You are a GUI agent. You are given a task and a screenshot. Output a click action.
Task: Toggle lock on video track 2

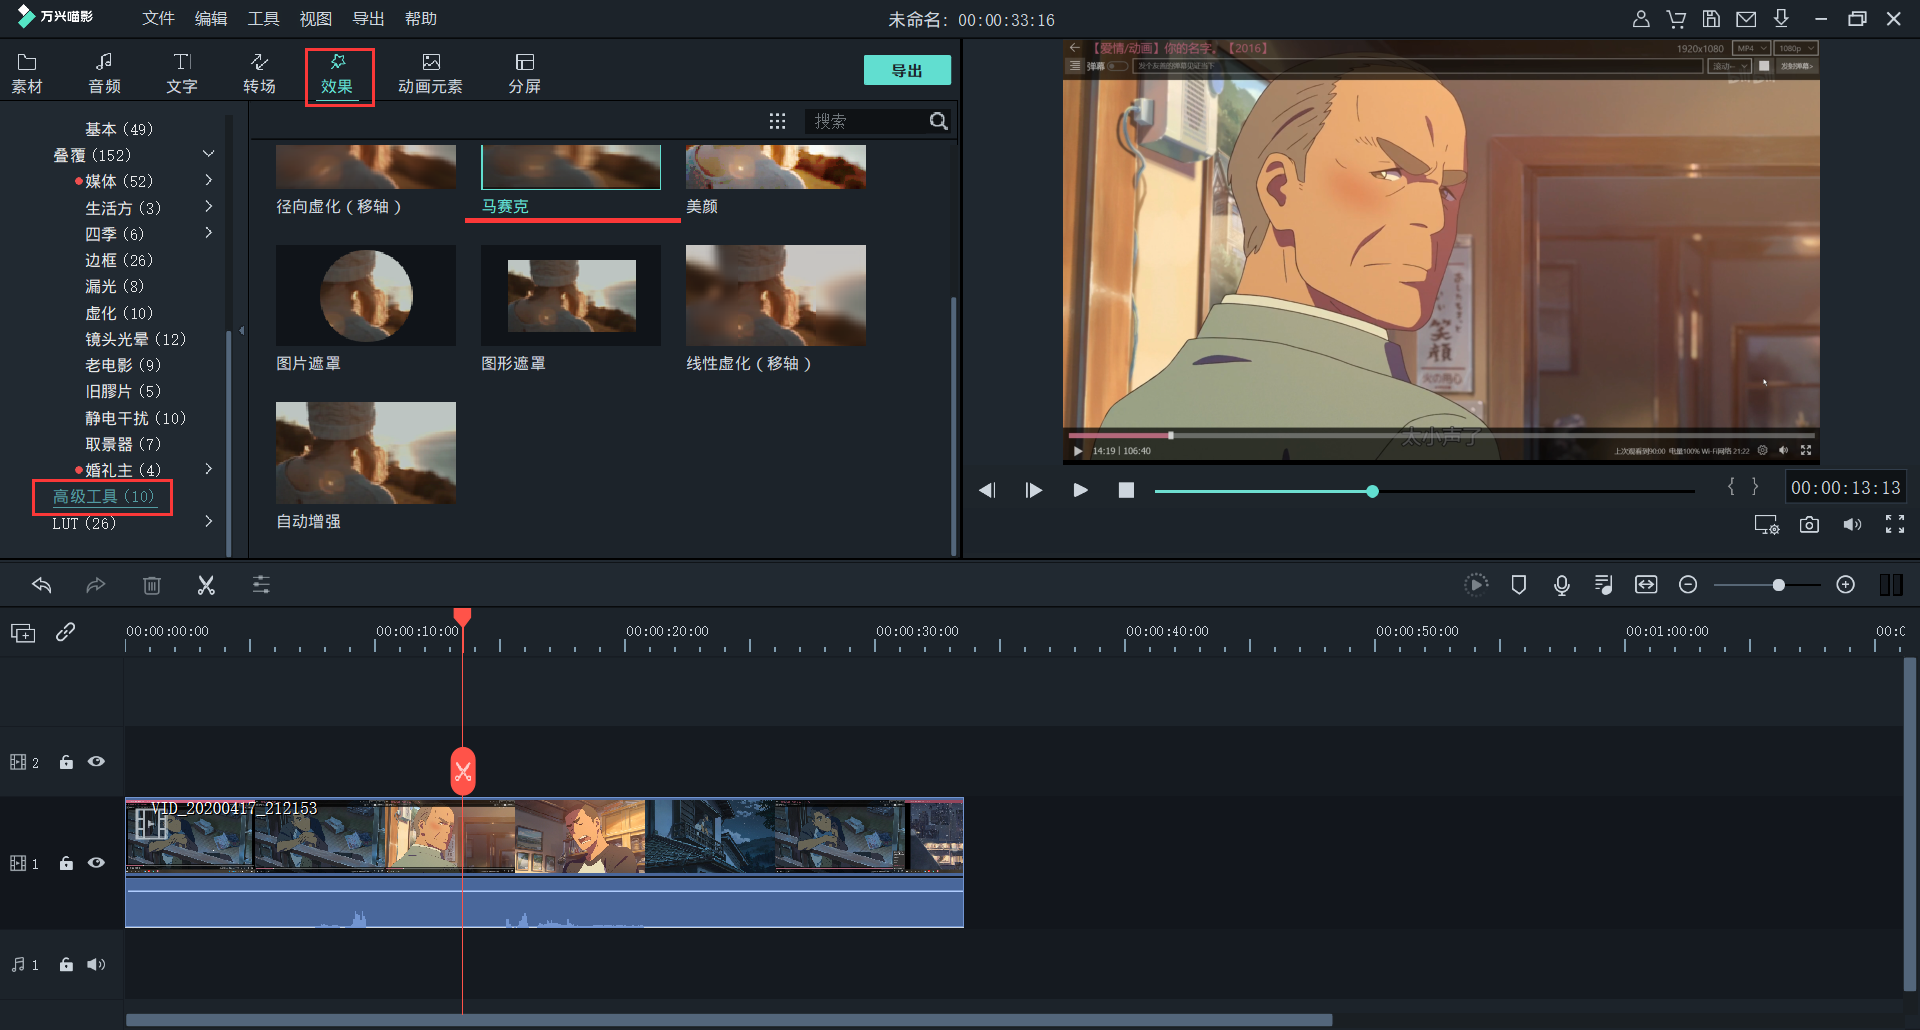coord(66,762)
